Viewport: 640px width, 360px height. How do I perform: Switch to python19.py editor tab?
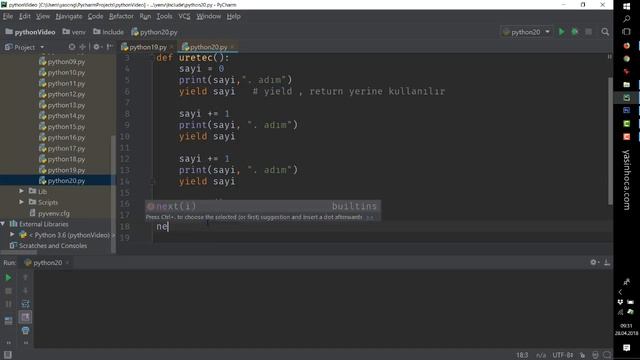148,47
